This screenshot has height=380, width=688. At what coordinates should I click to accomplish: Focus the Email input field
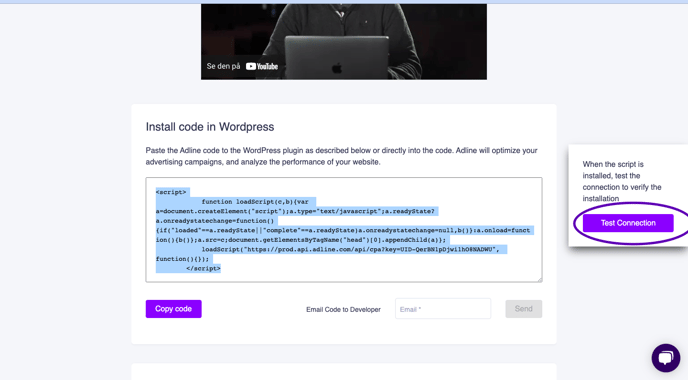[x=443, y=309]
